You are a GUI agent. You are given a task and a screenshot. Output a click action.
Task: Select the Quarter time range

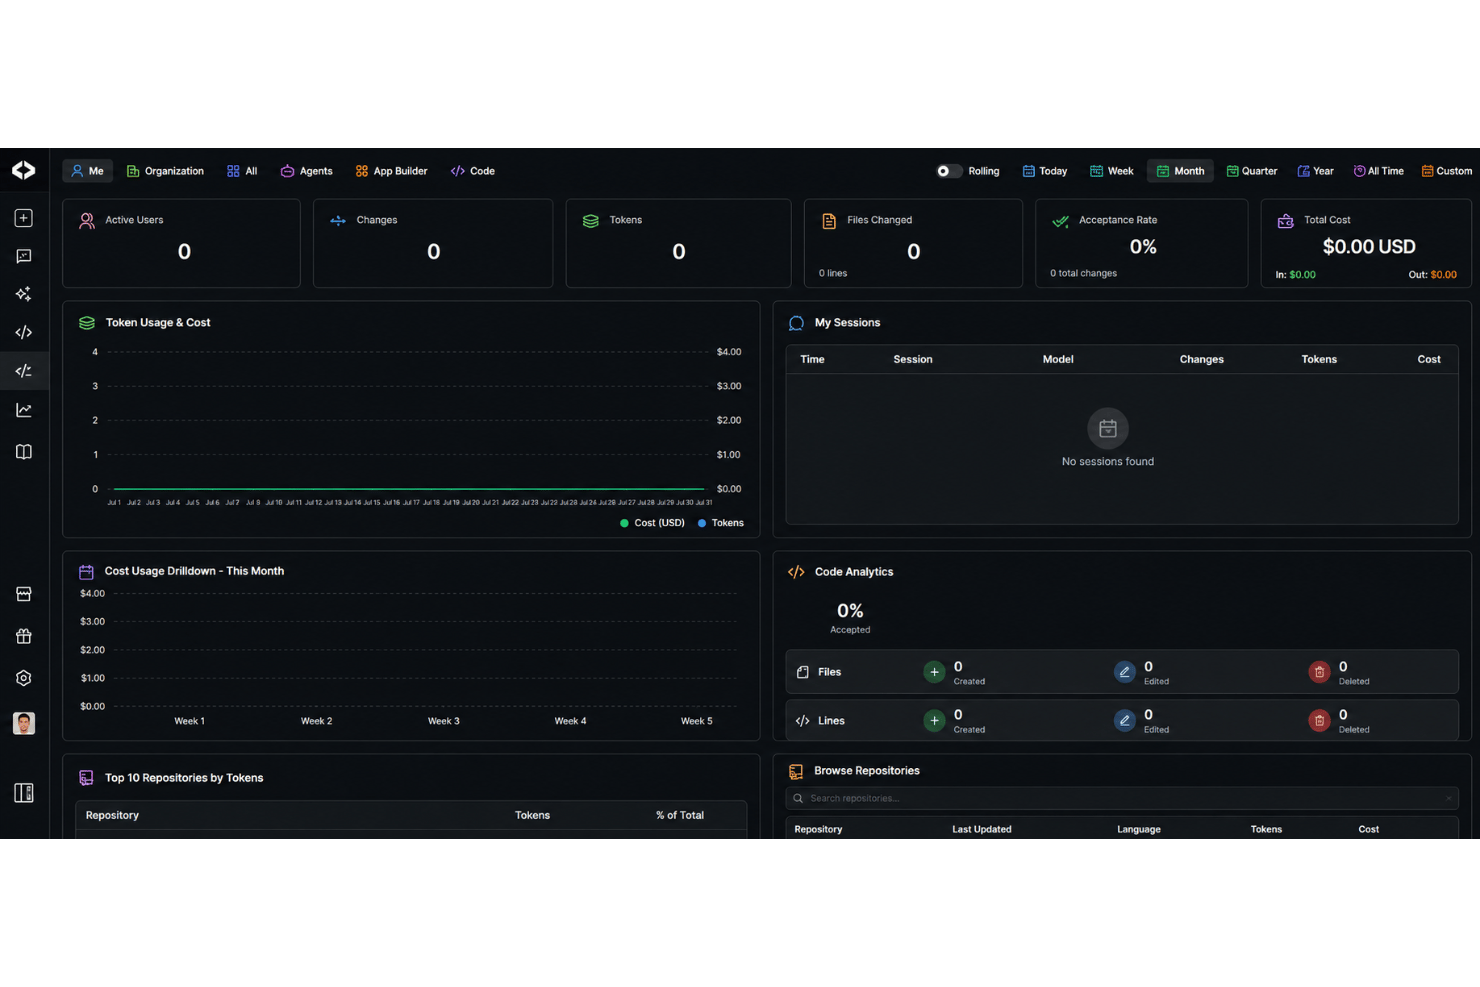pos(1252,171)
